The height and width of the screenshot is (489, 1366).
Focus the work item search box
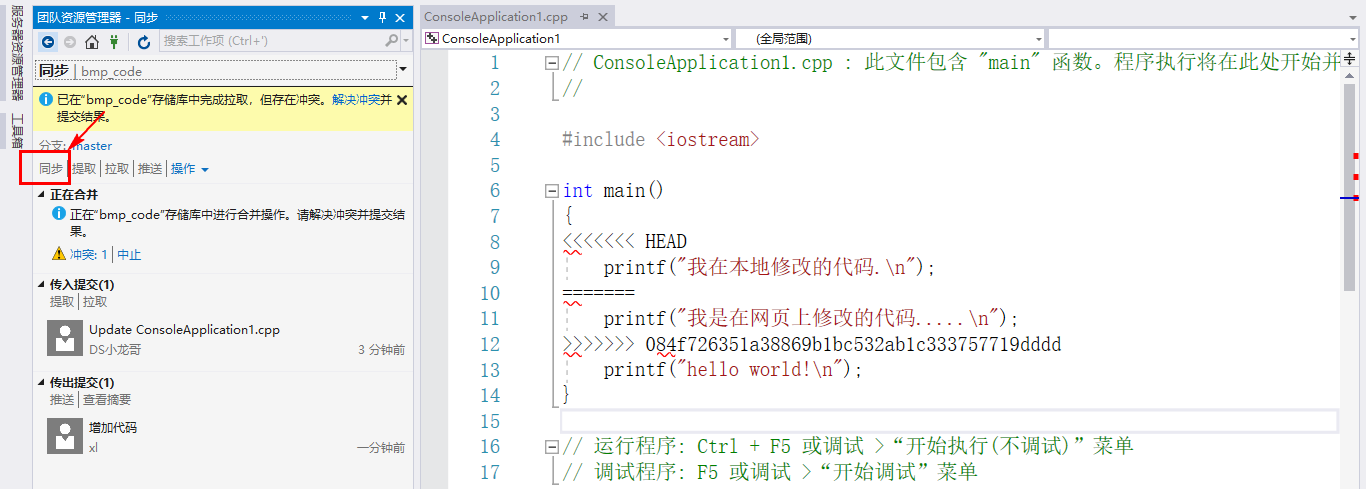point(270,41)
